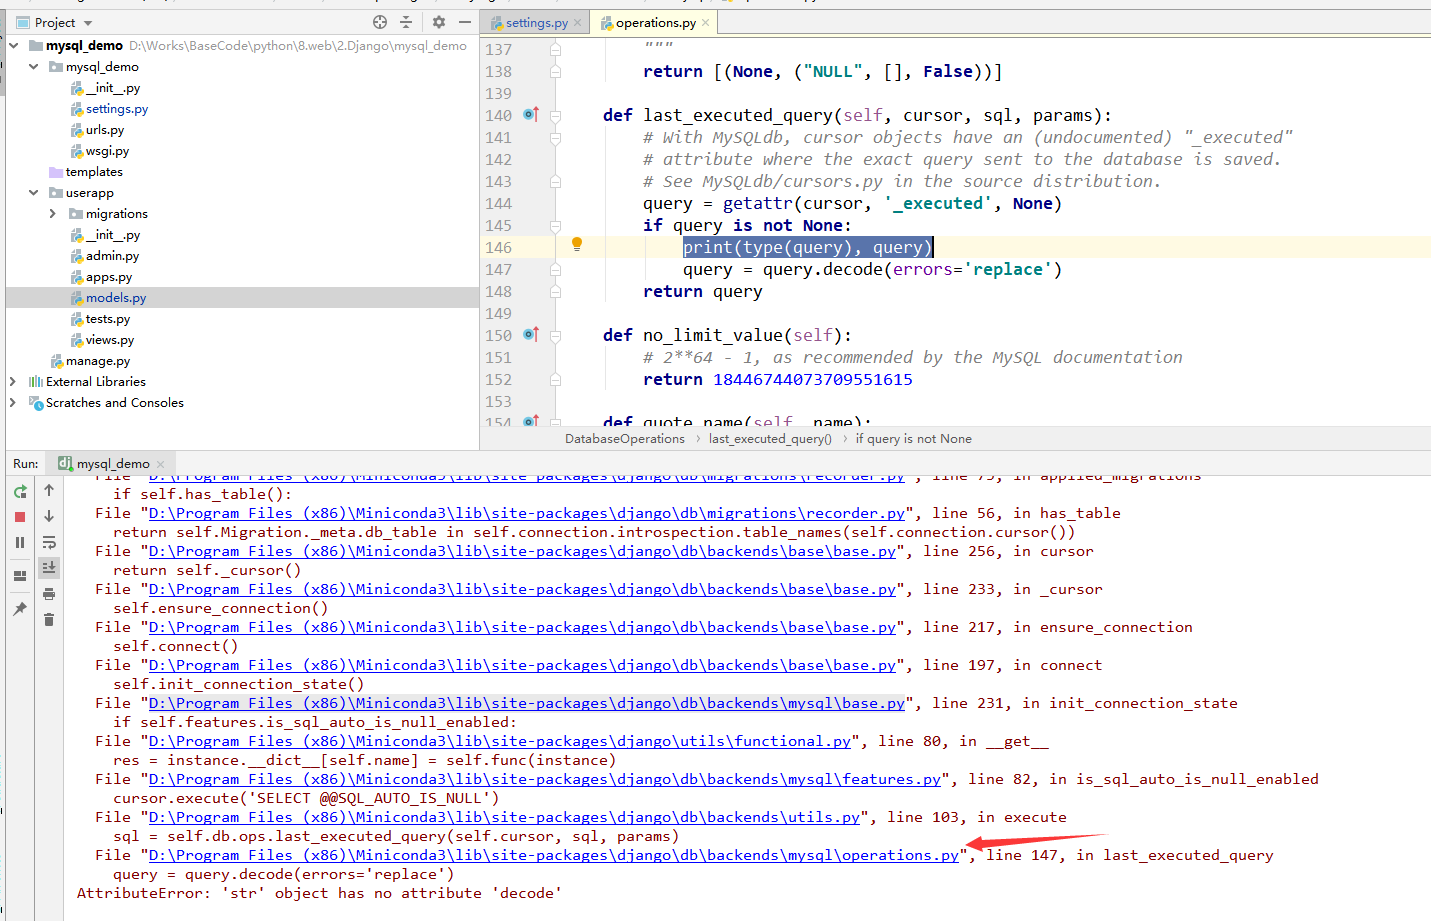
Task: Open functional.py link in traceback
Action: (500, 741)
